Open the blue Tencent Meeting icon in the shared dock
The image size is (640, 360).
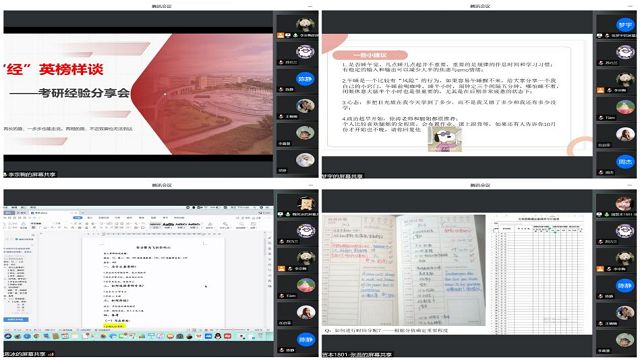[x=208, y=336]
